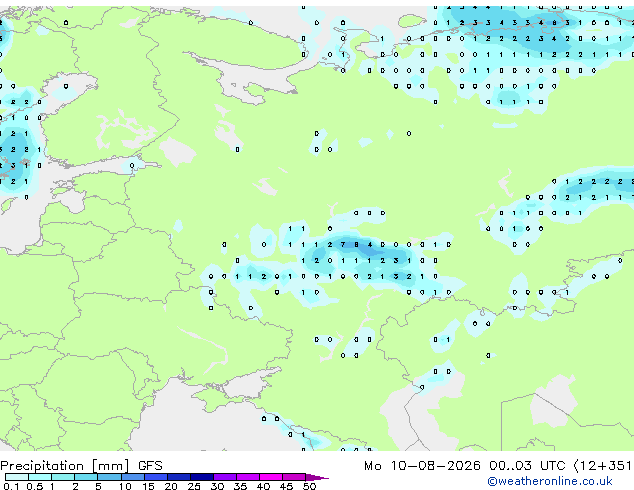
Task: Open the weatheronline.co.uk copyright link
Action: (x=550, y=481)
